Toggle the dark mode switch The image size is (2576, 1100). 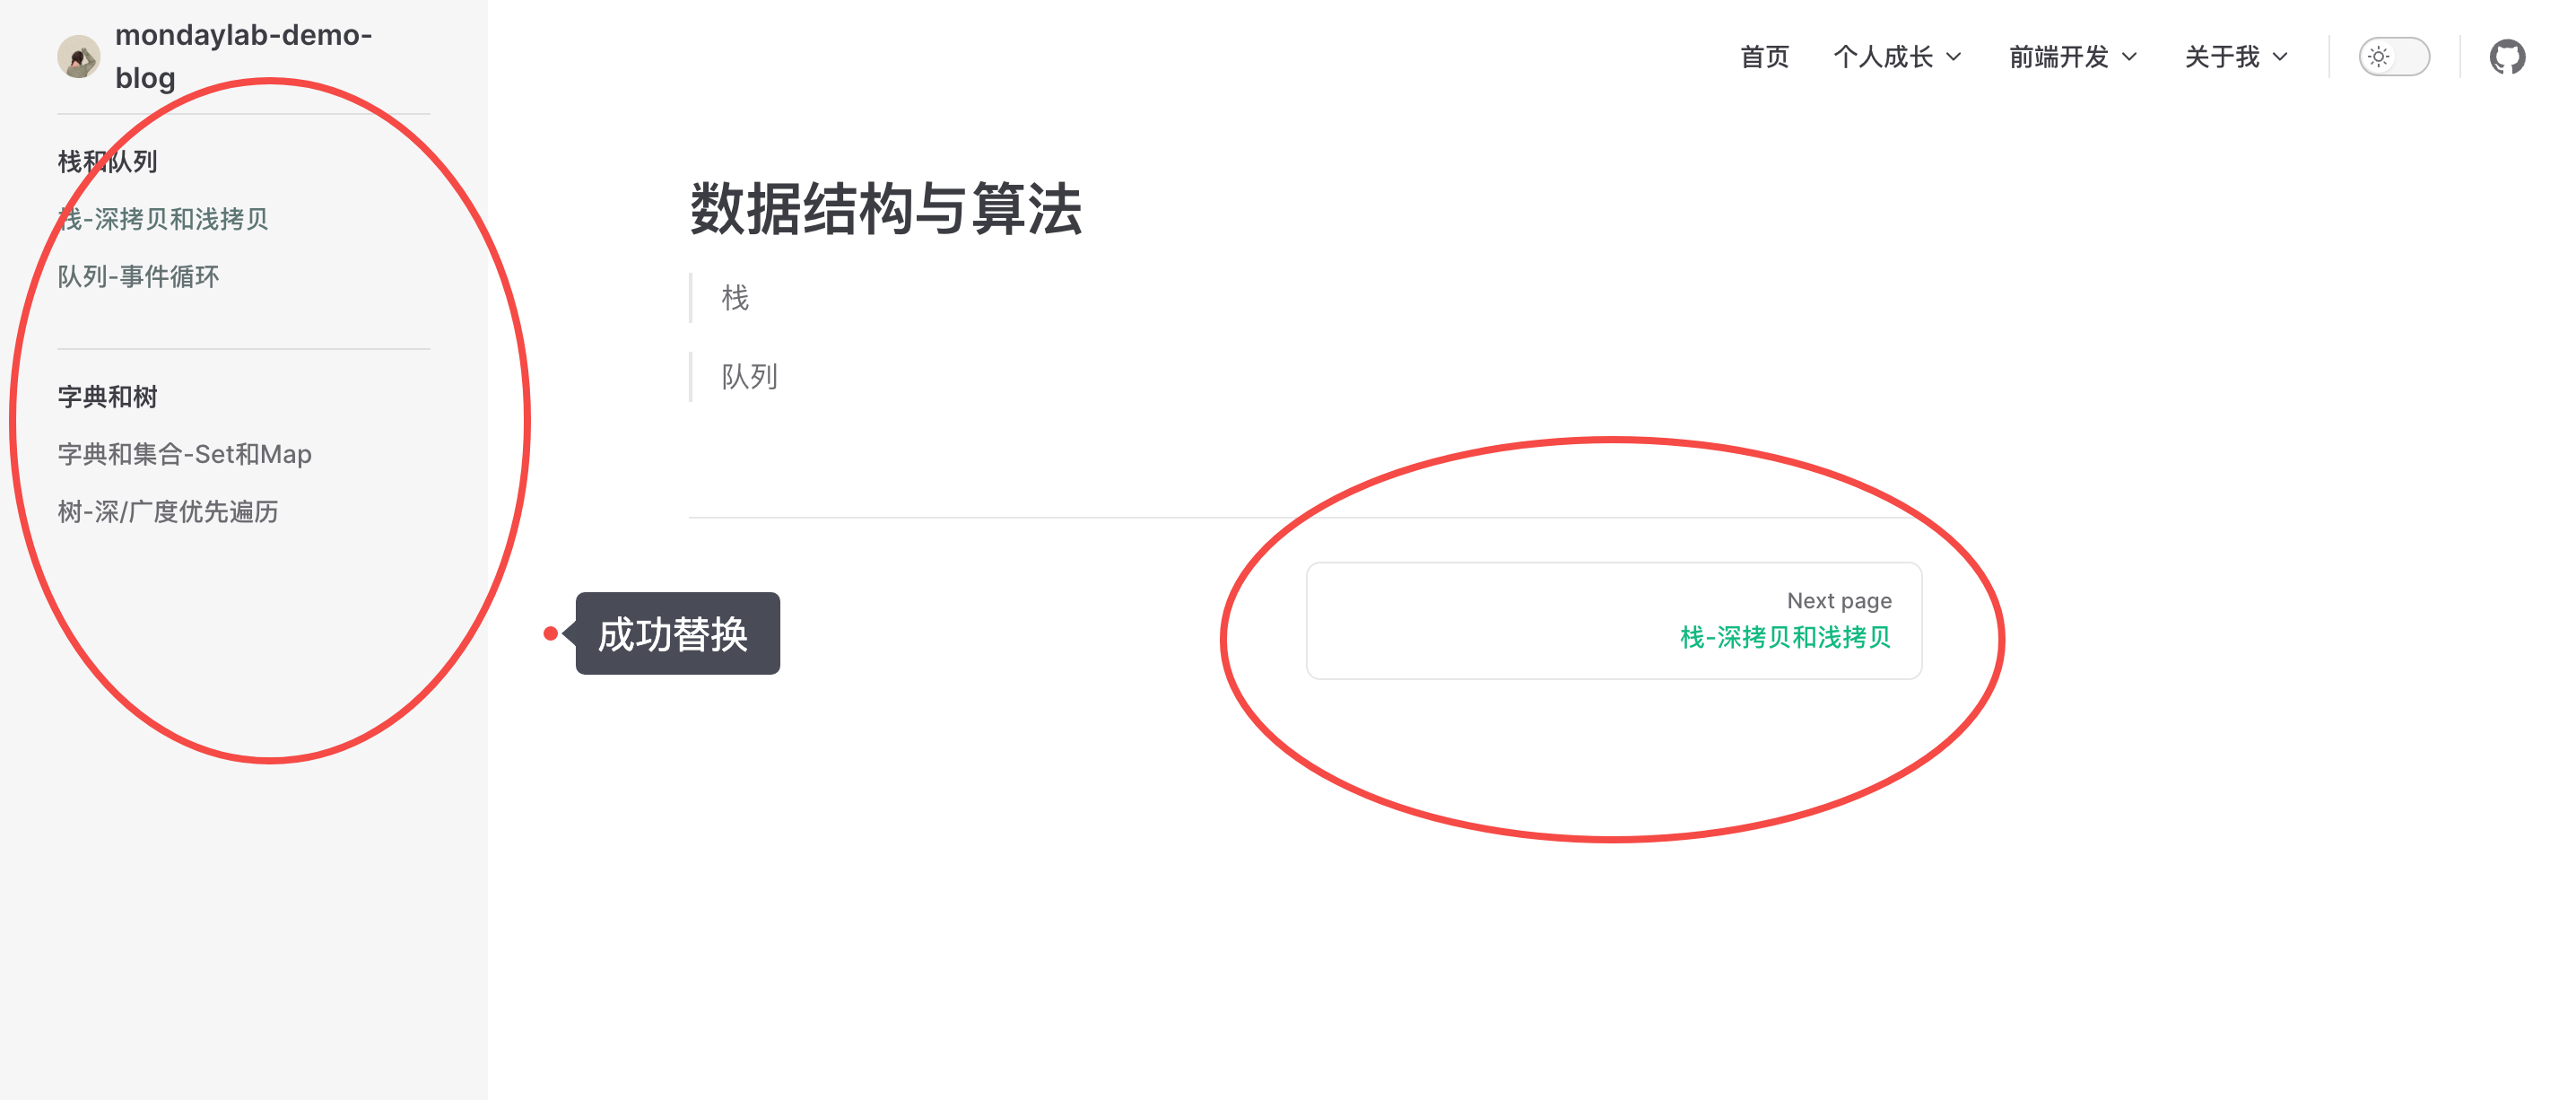pos(2394,57)
